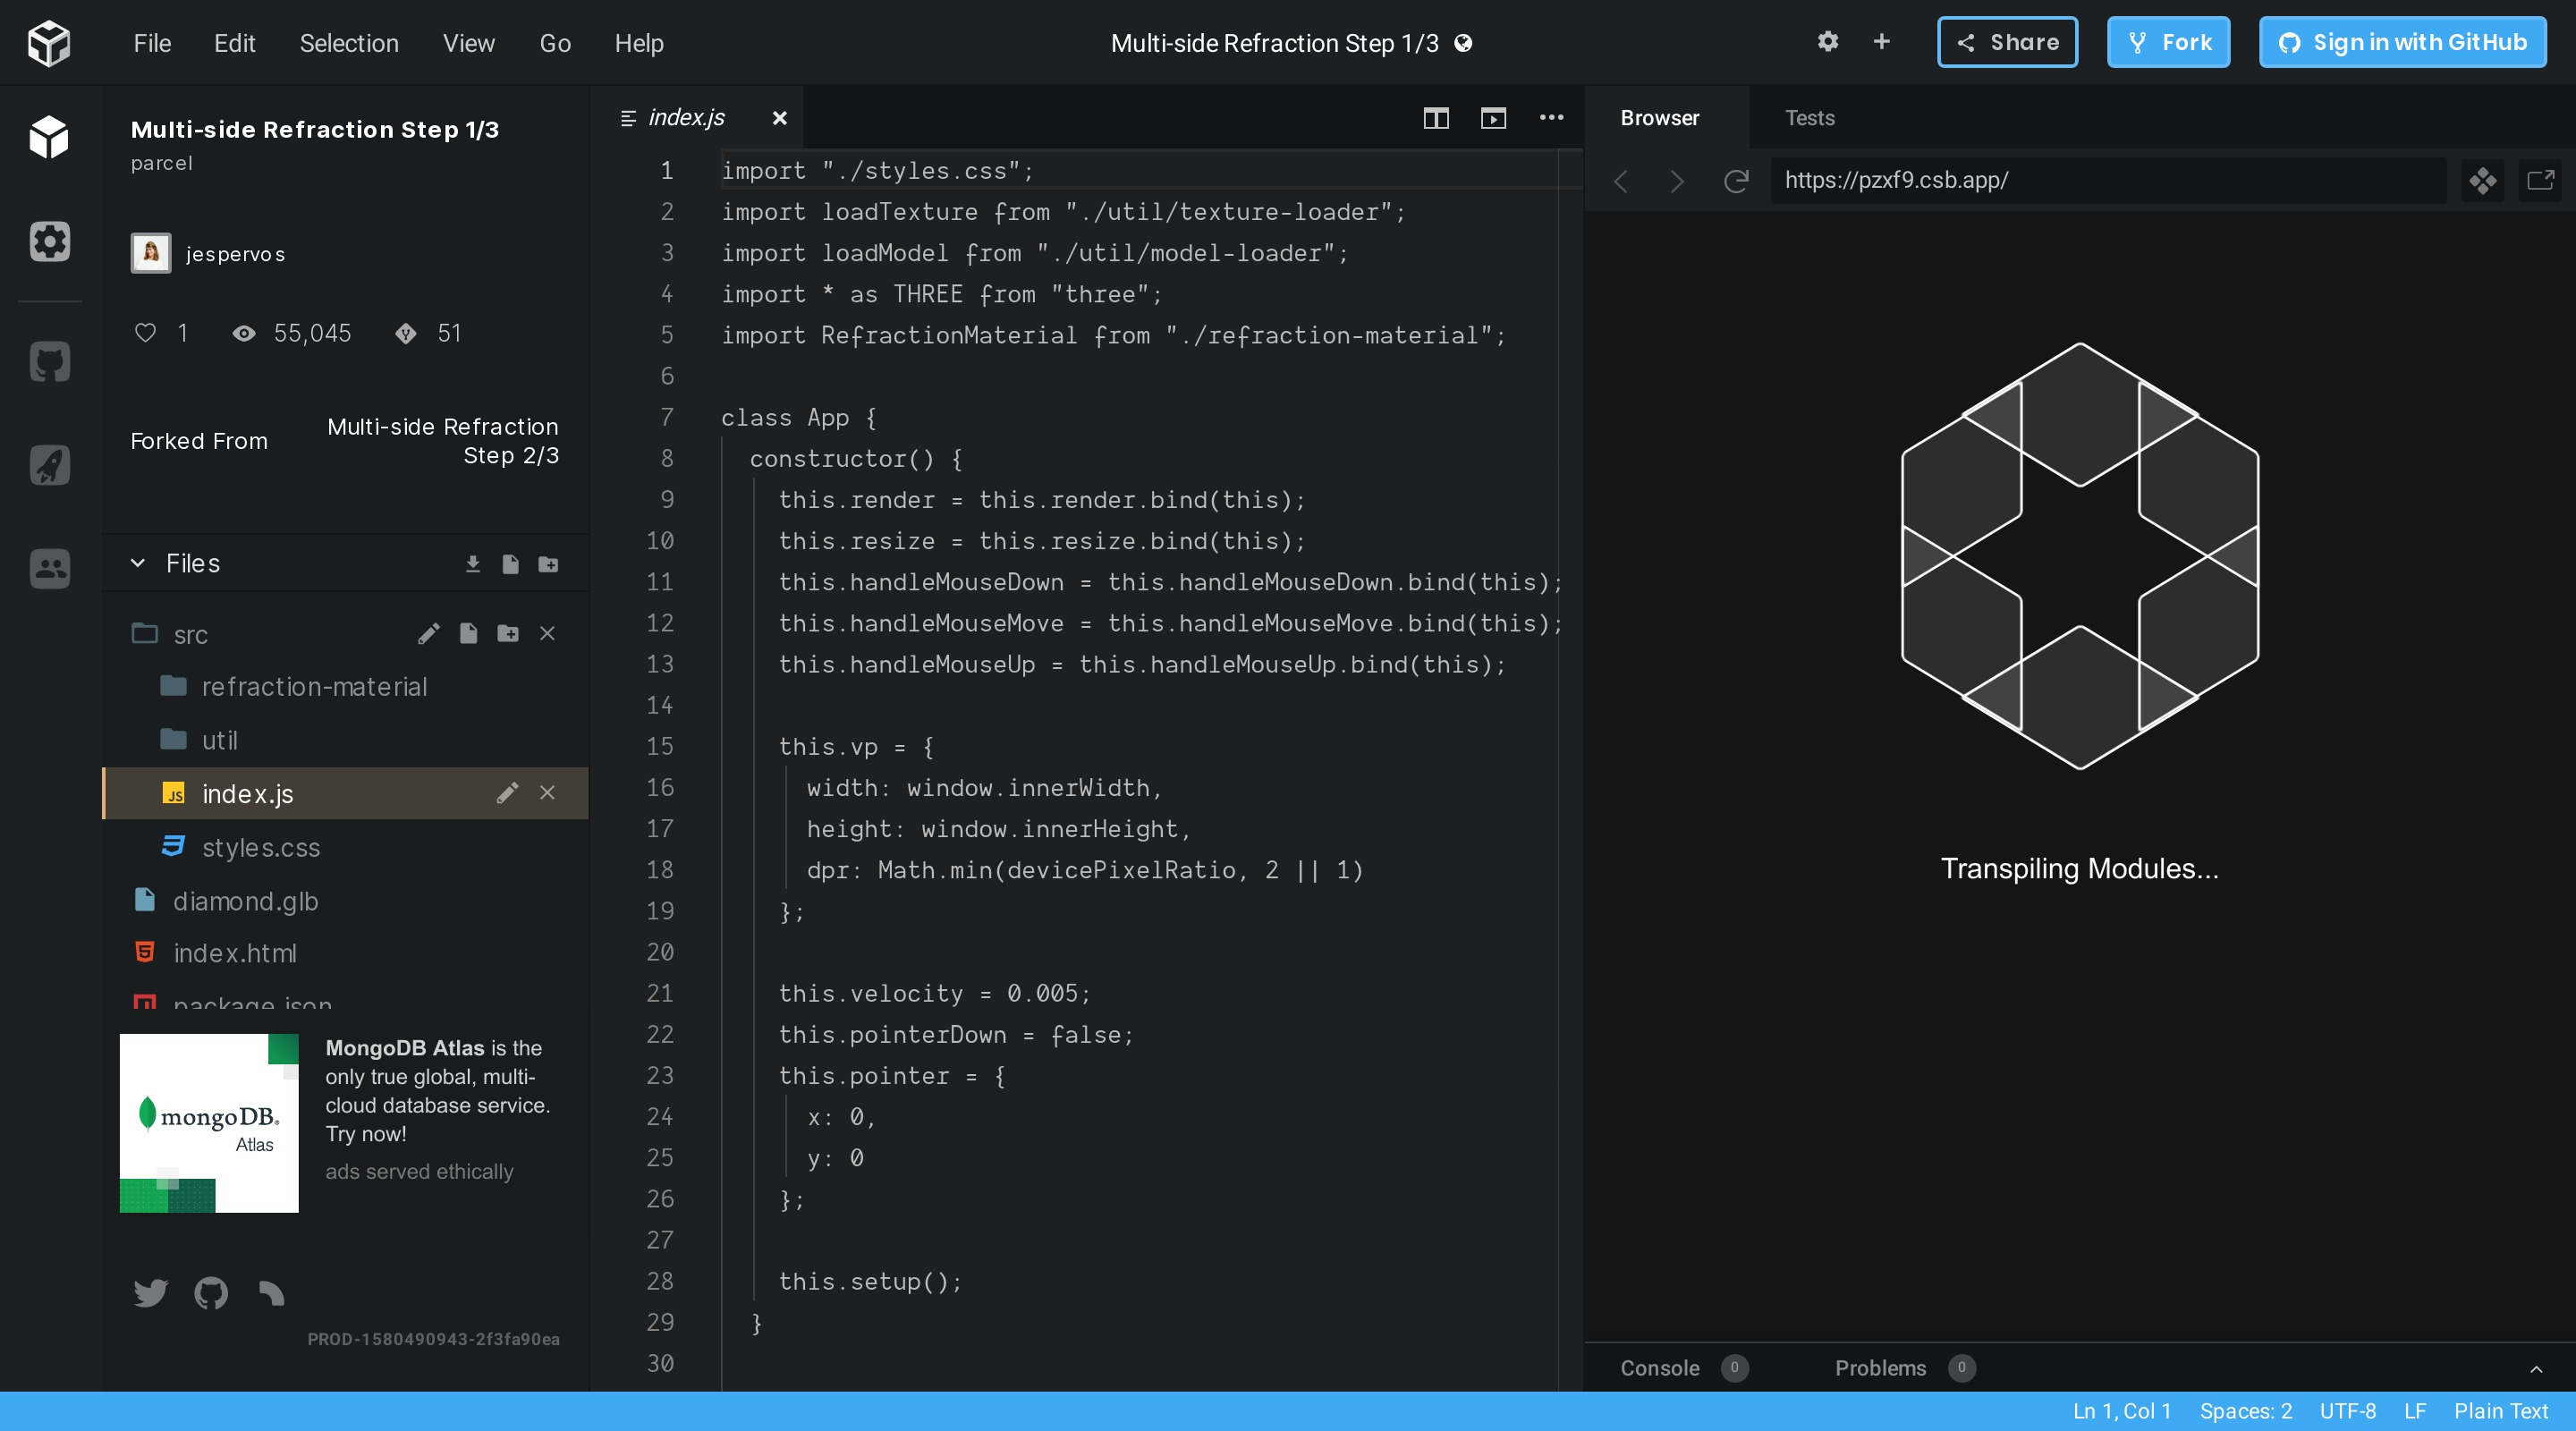Open the GitHub panel in activity bar
The width and height of the screenshot is (2576, 1431).
49,362
